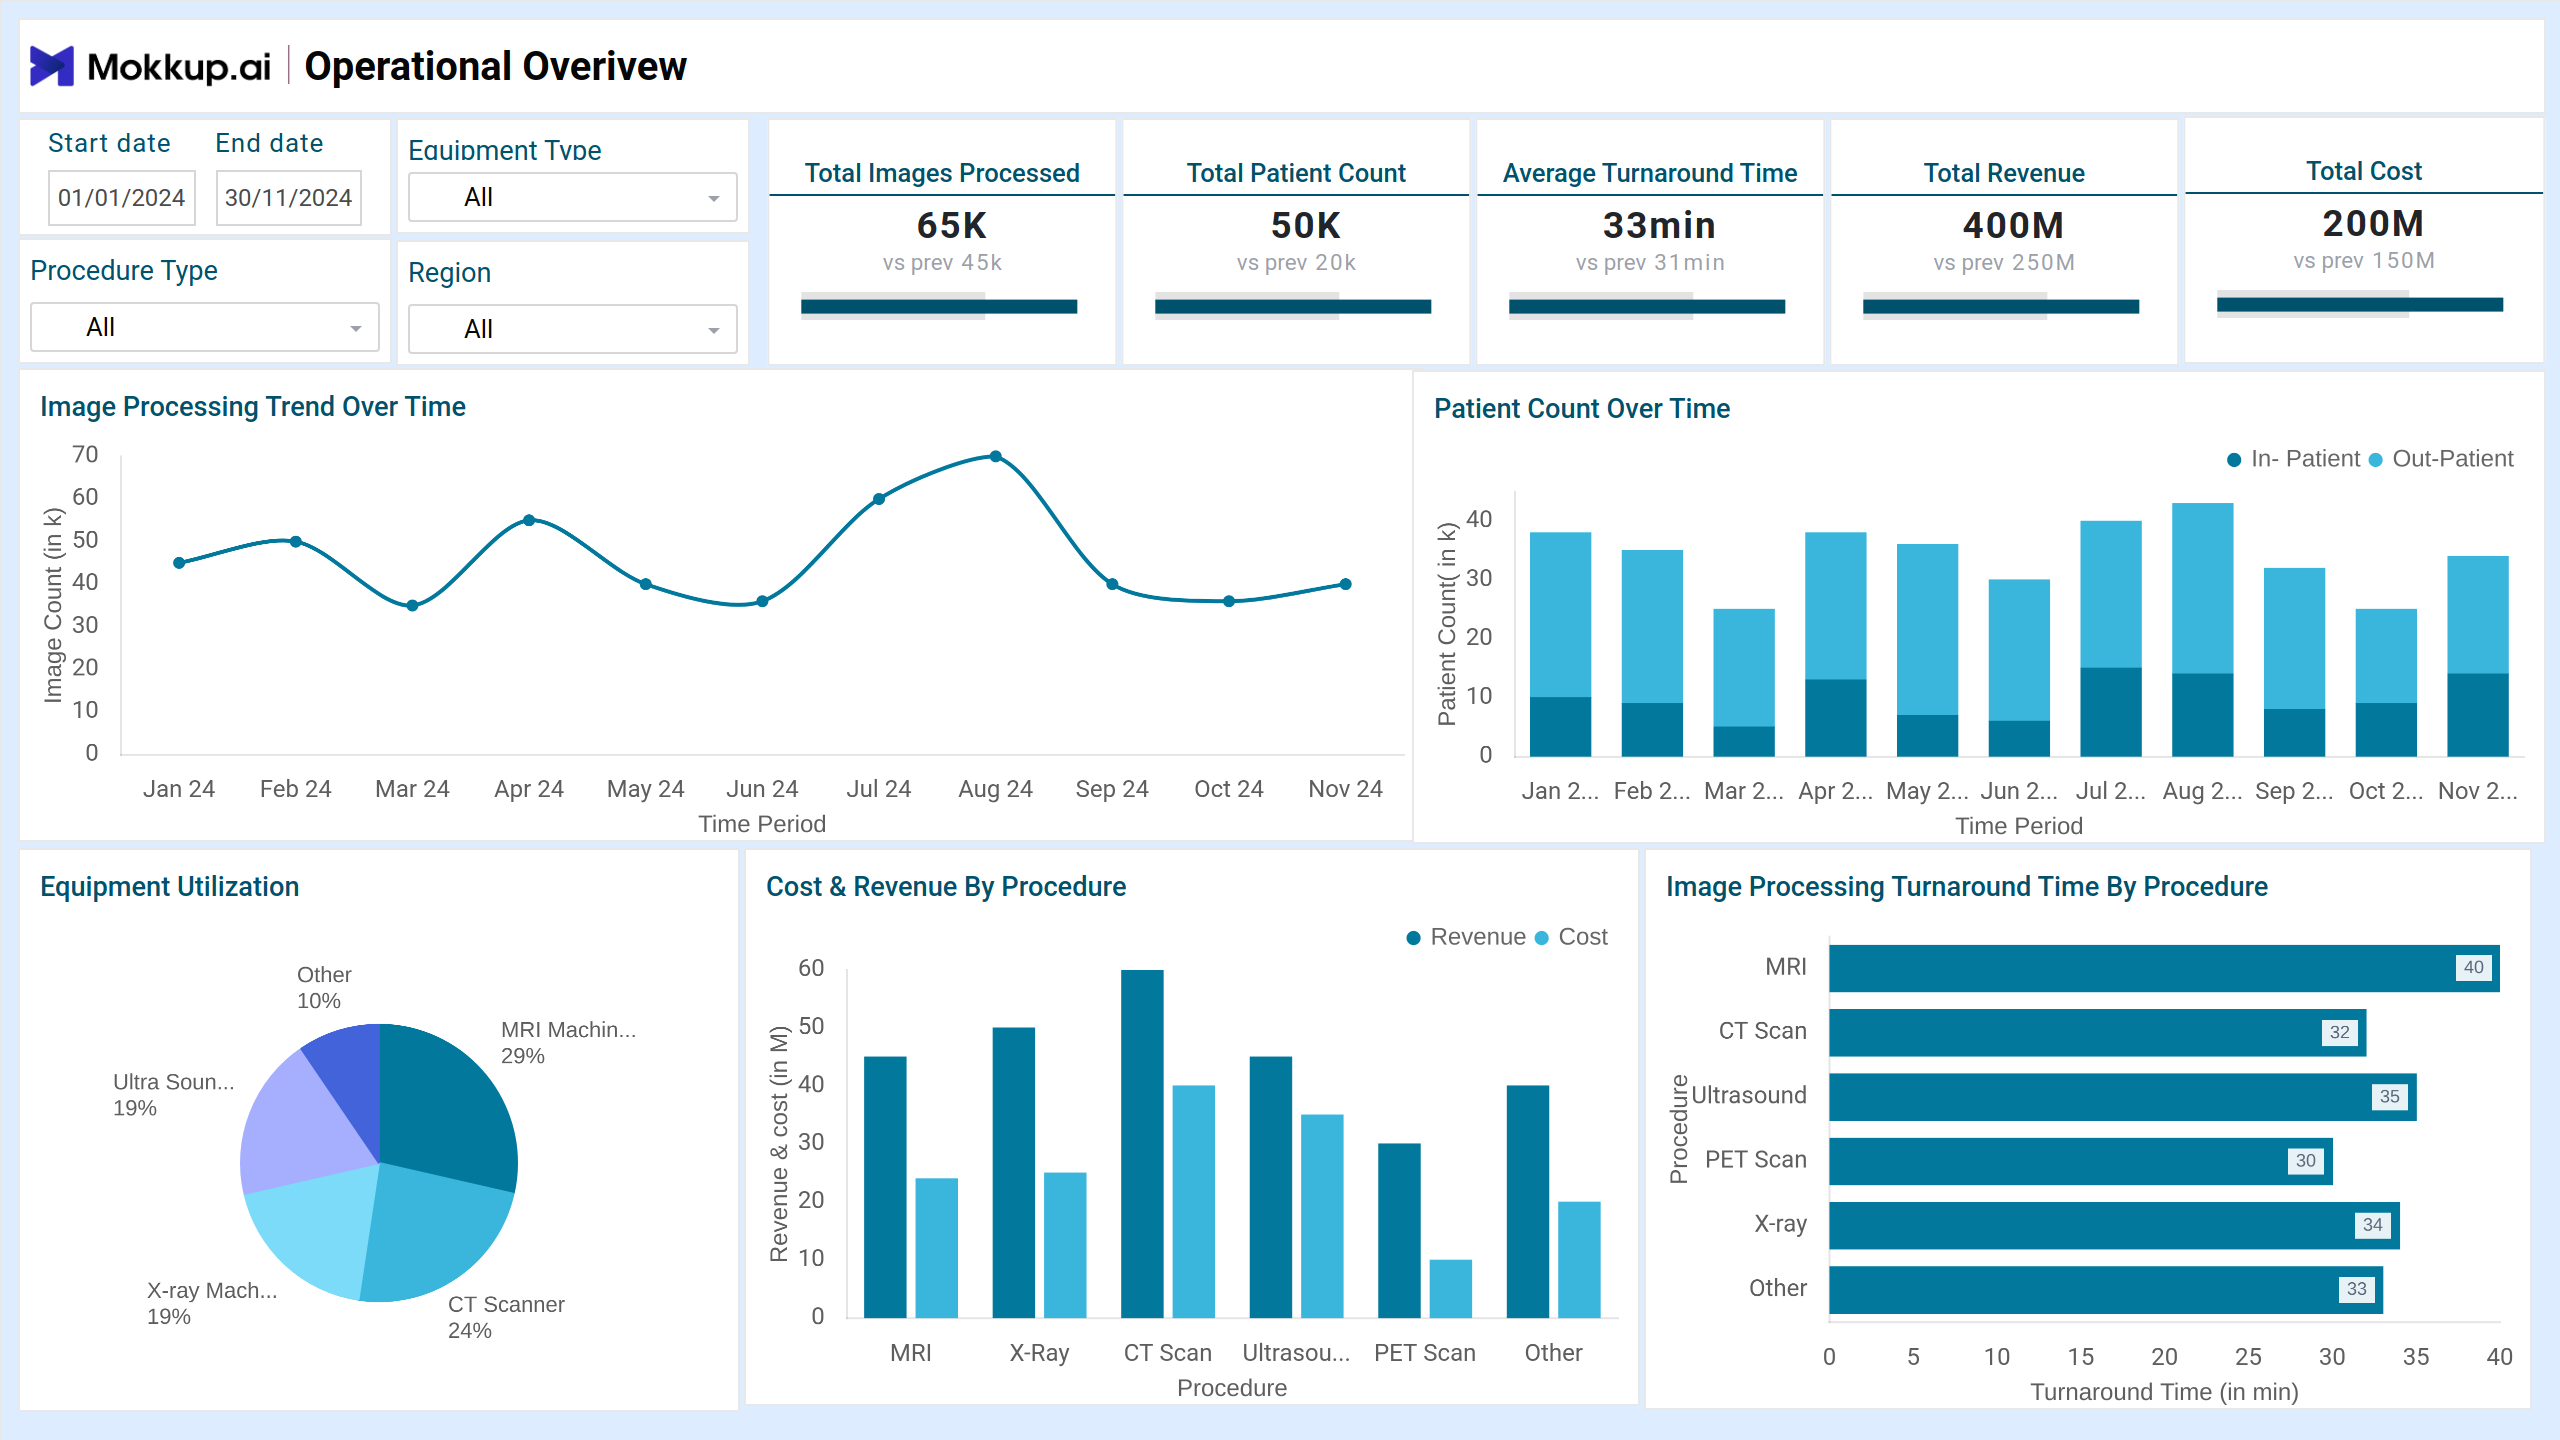Click the CT Scan turnaround bar label 32

[x=2339, y=1032]
